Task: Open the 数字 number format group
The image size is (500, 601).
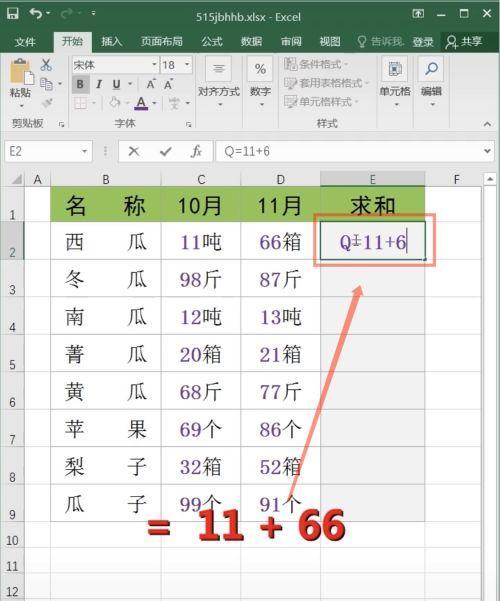Action: (x=260, y=81)
